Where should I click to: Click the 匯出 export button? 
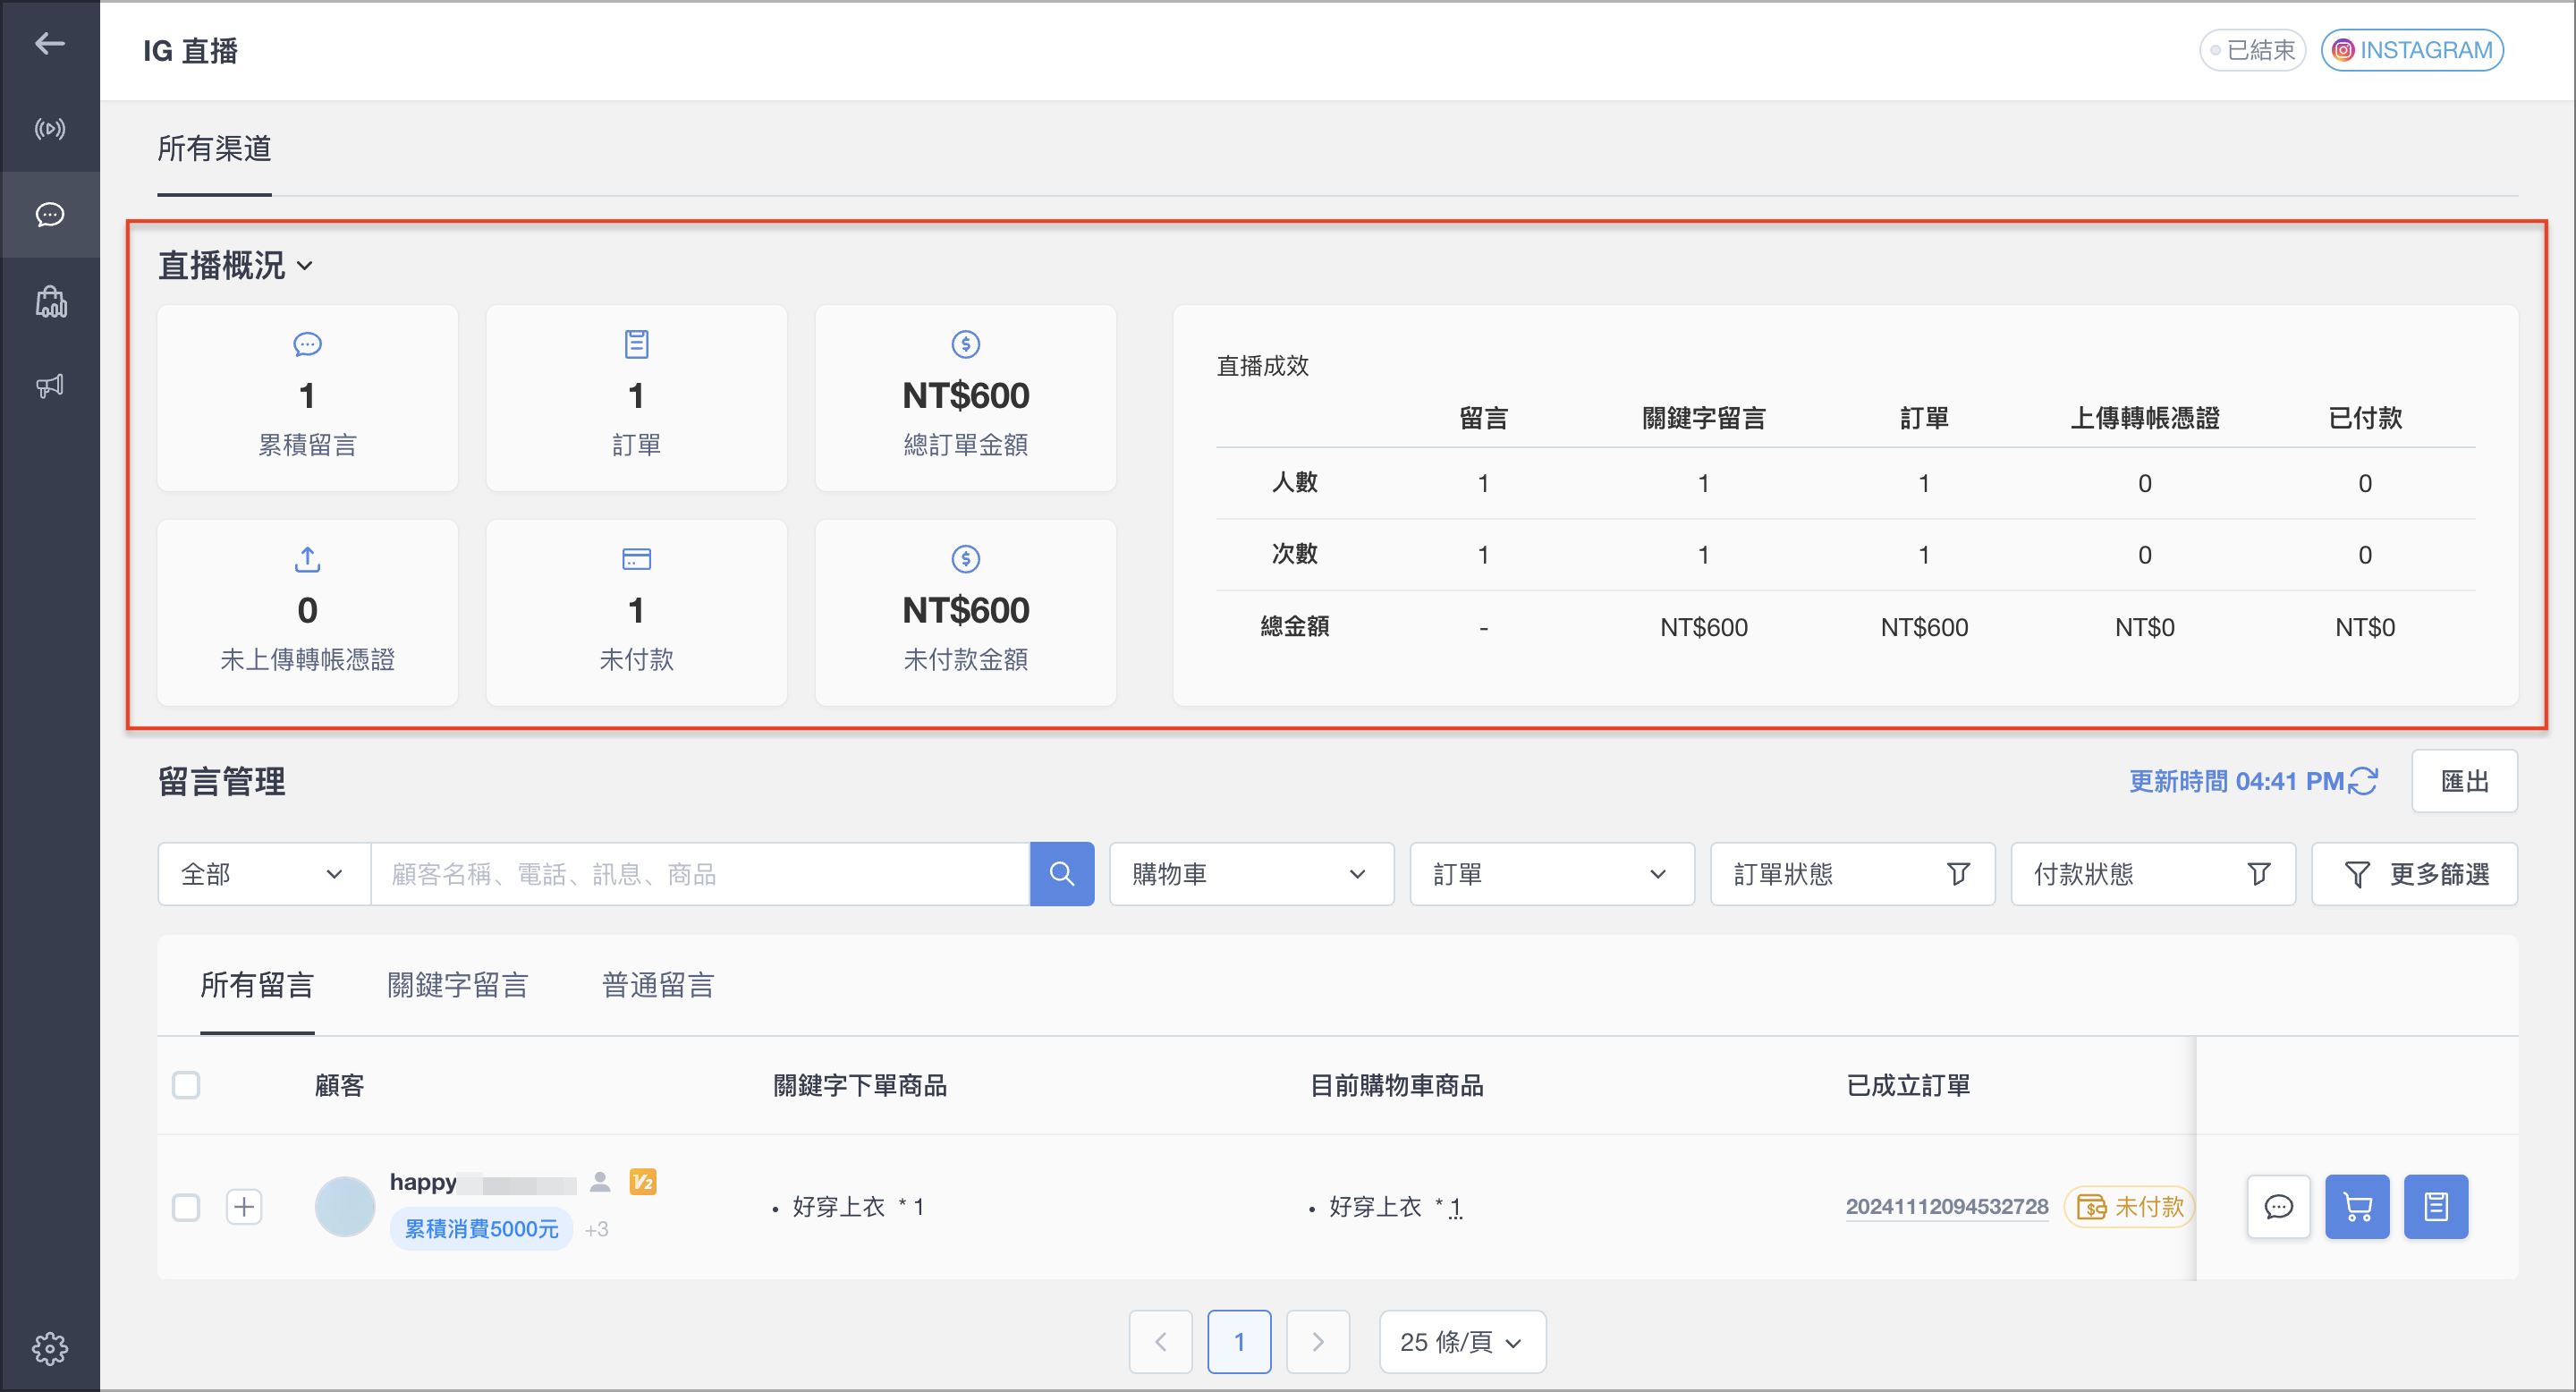[2464, 781]
